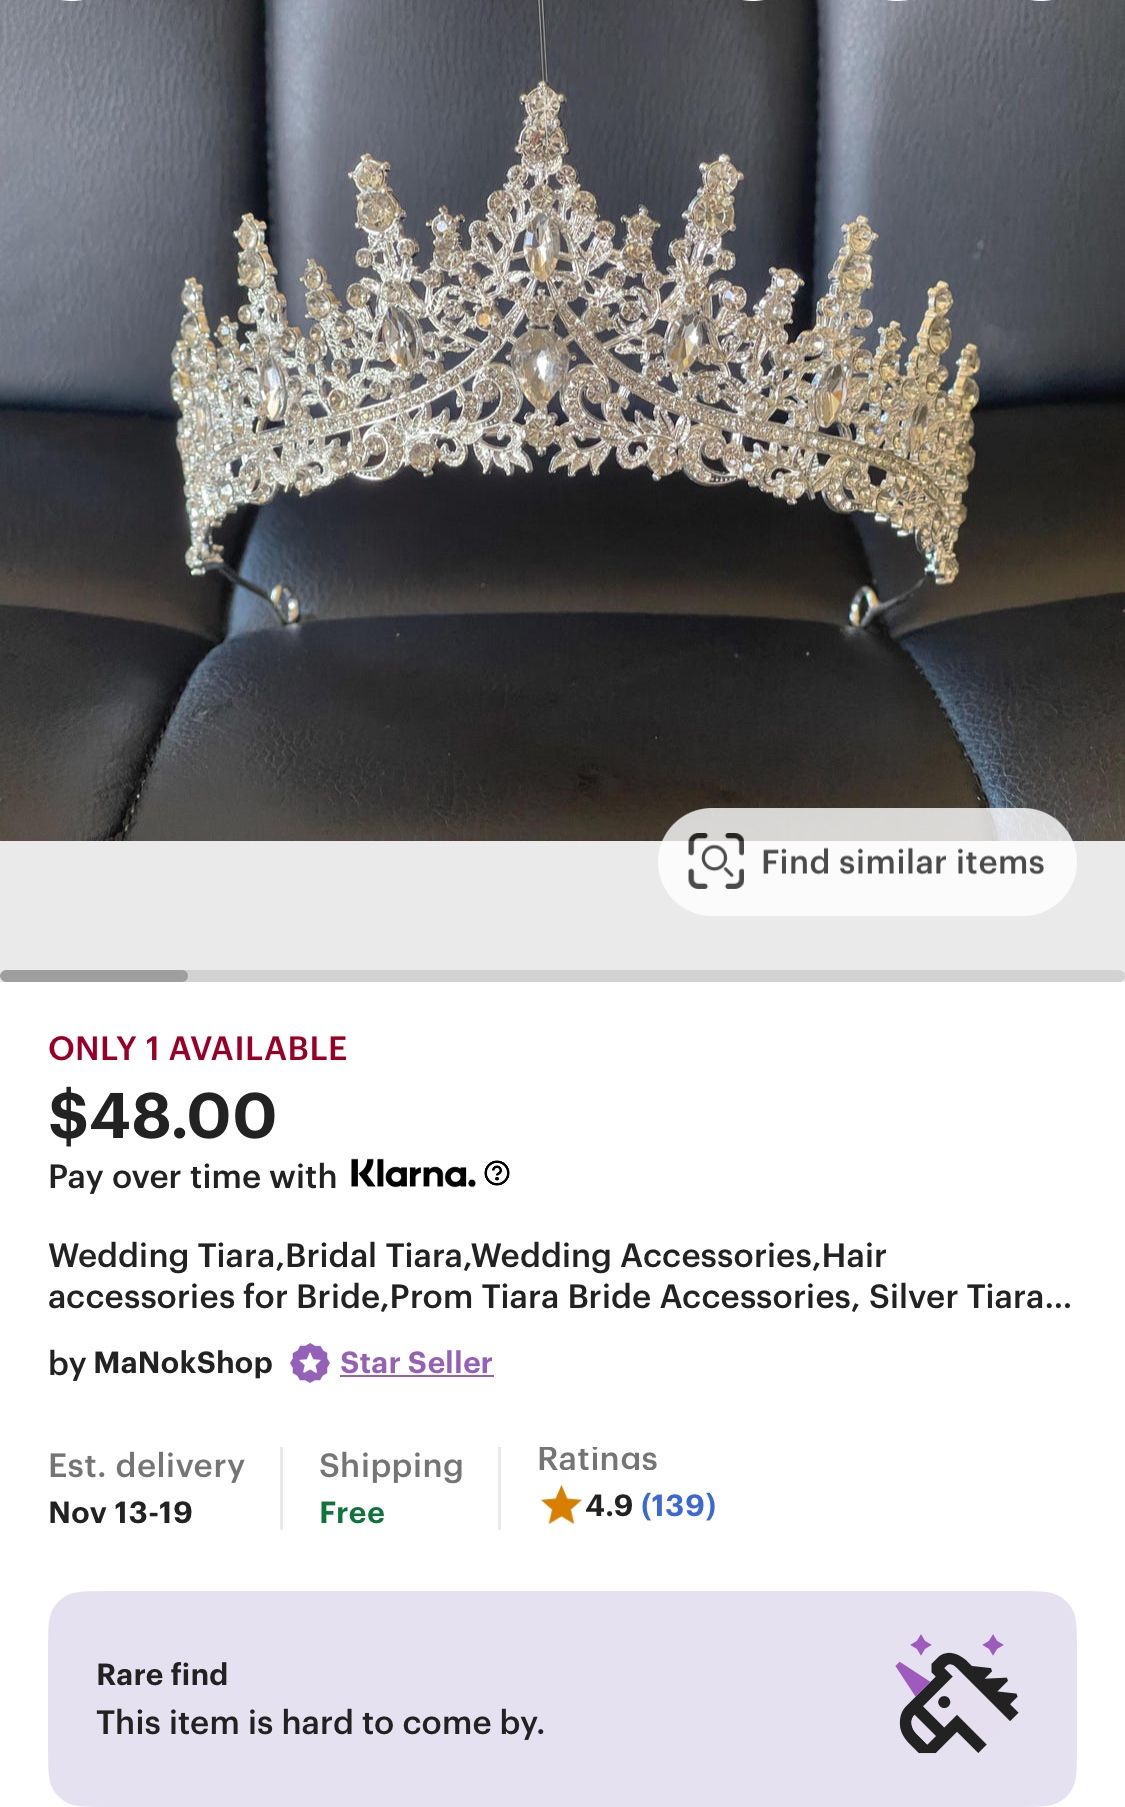This screenshot has width=1125, height=1807.
Task: Click the Klarna logo
Action: [412, 1174]
